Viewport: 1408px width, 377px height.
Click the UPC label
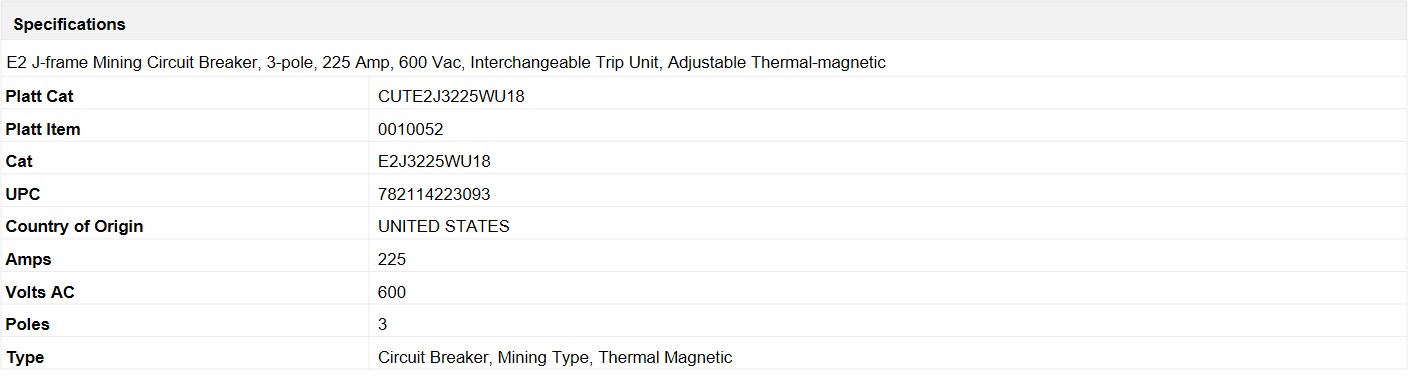(23, 194)
